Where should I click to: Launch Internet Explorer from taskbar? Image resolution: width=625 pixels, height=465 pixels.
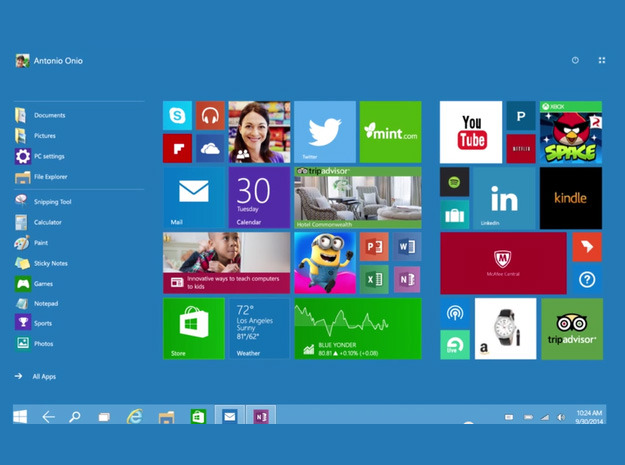(135, 416)
